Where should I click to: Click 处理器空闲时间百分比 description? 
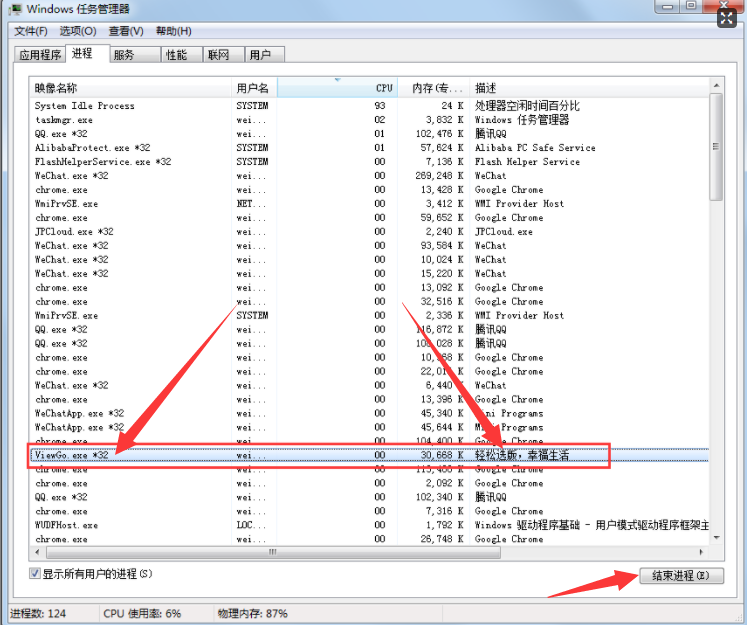527,106
